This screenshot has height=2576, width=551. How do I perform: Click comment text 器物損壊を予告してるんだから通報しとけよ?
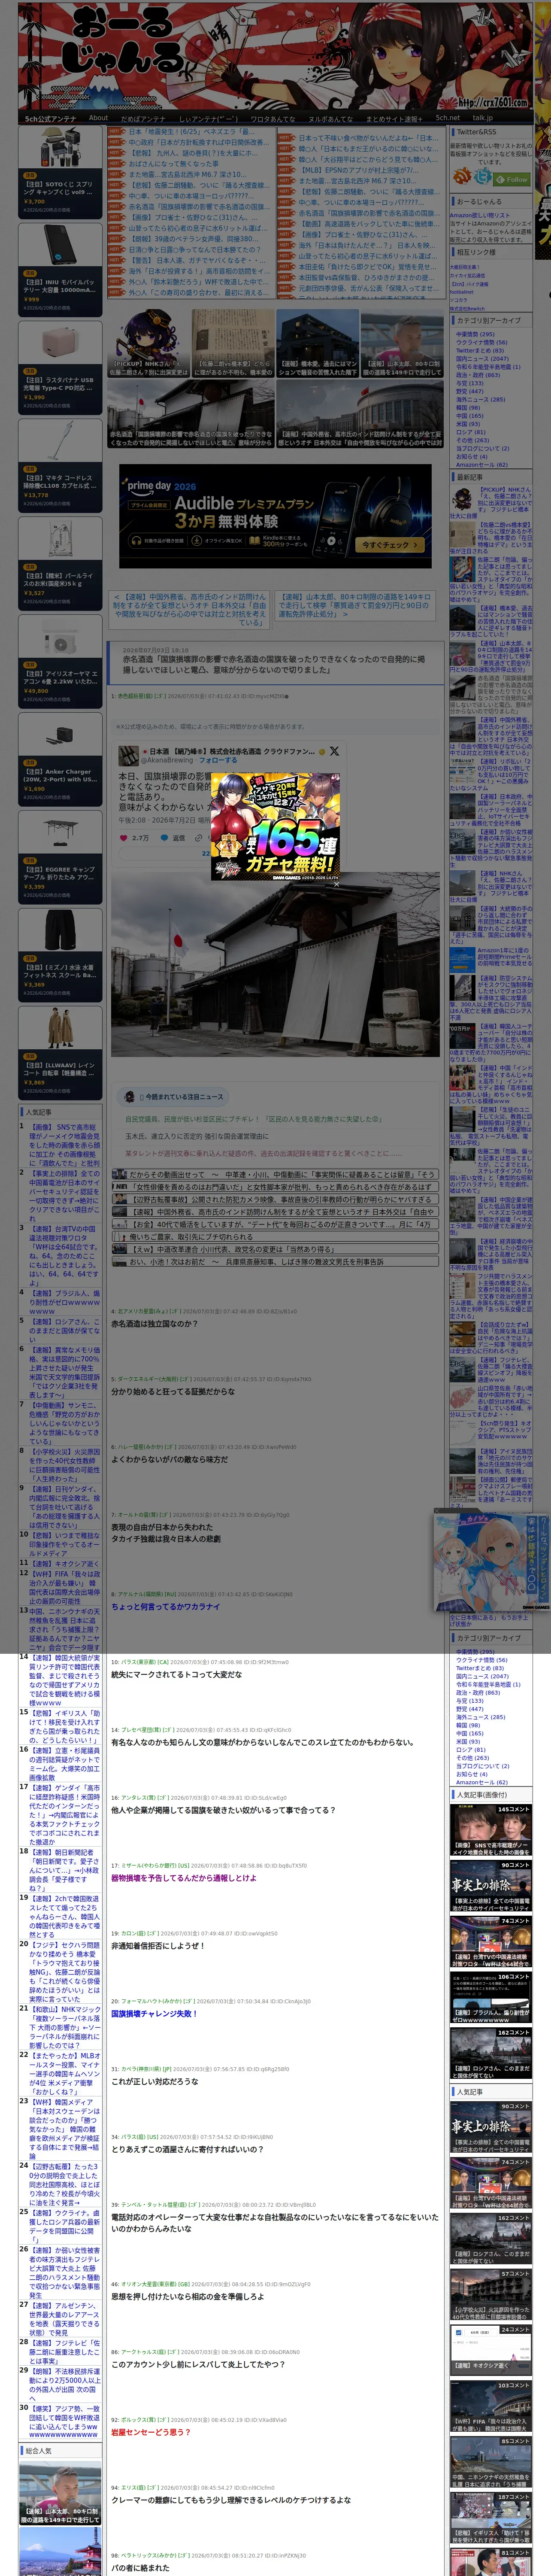click(184, 1877)
